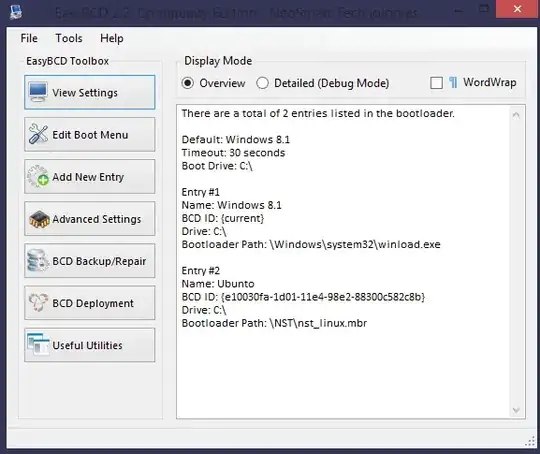Open the Help menu
The width and height of the screenshot is (540, 454).
point(112,38)
